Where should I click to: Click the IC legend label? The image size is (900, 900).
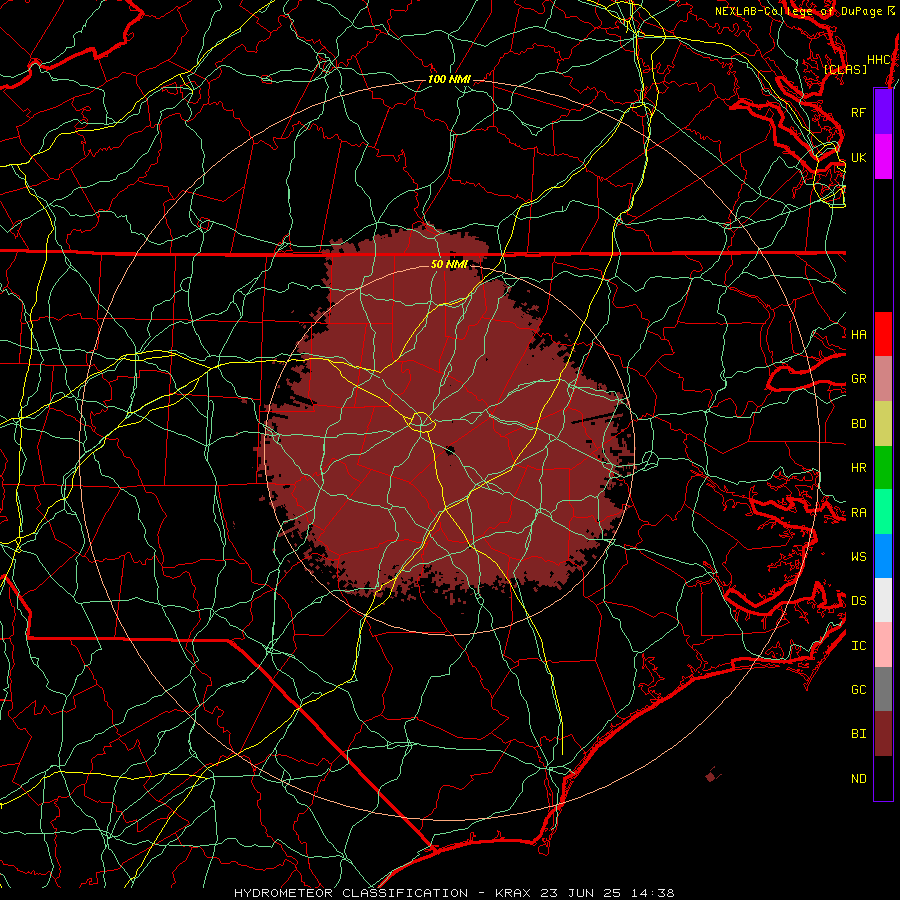(x=859, y=646)
